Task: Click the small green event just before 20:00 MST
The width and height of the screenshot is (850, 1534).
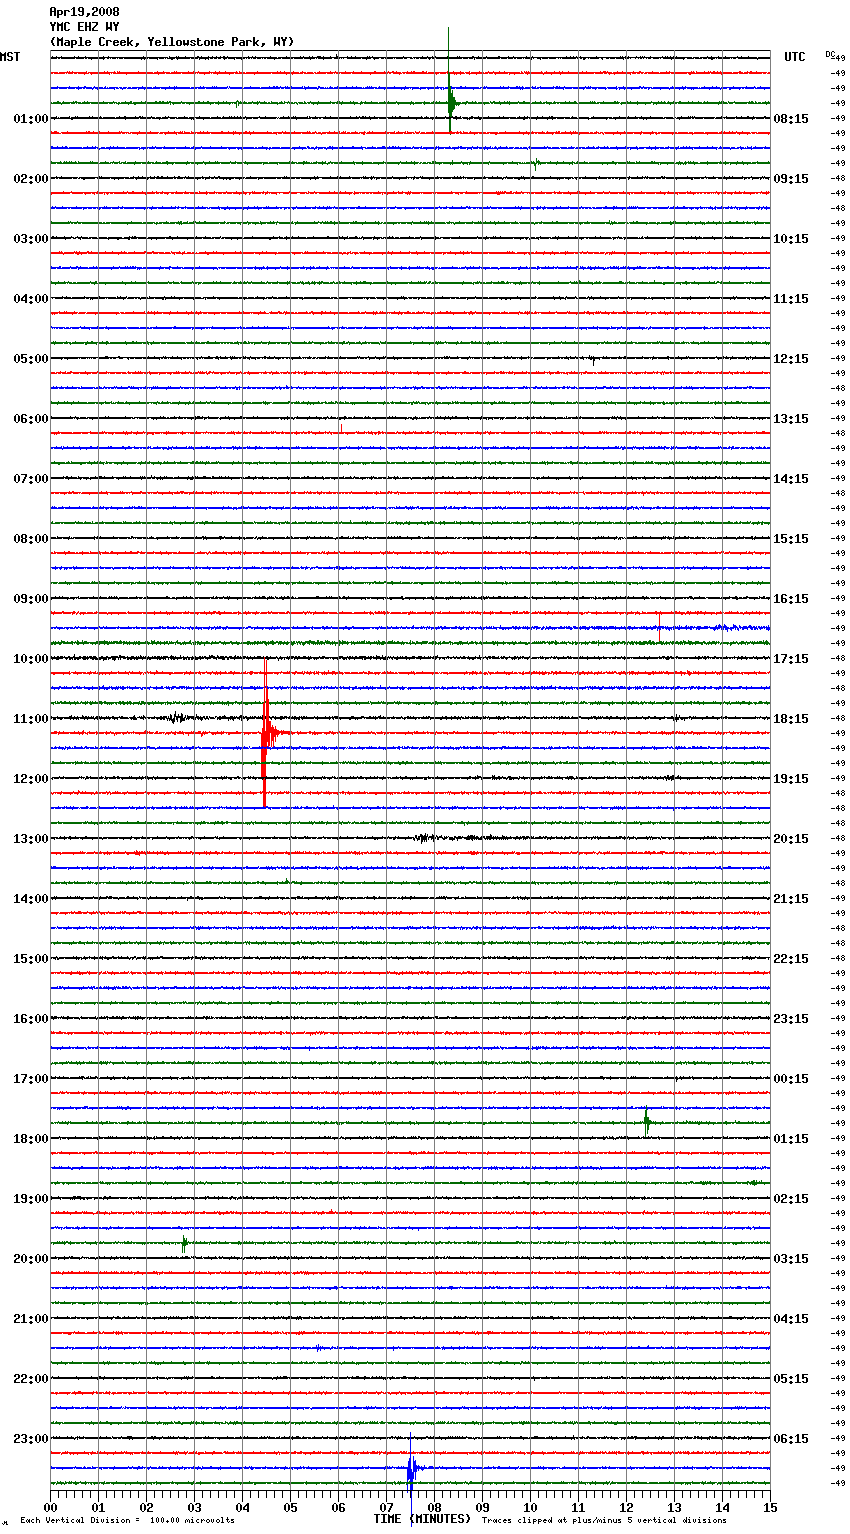Action: 185,1244
